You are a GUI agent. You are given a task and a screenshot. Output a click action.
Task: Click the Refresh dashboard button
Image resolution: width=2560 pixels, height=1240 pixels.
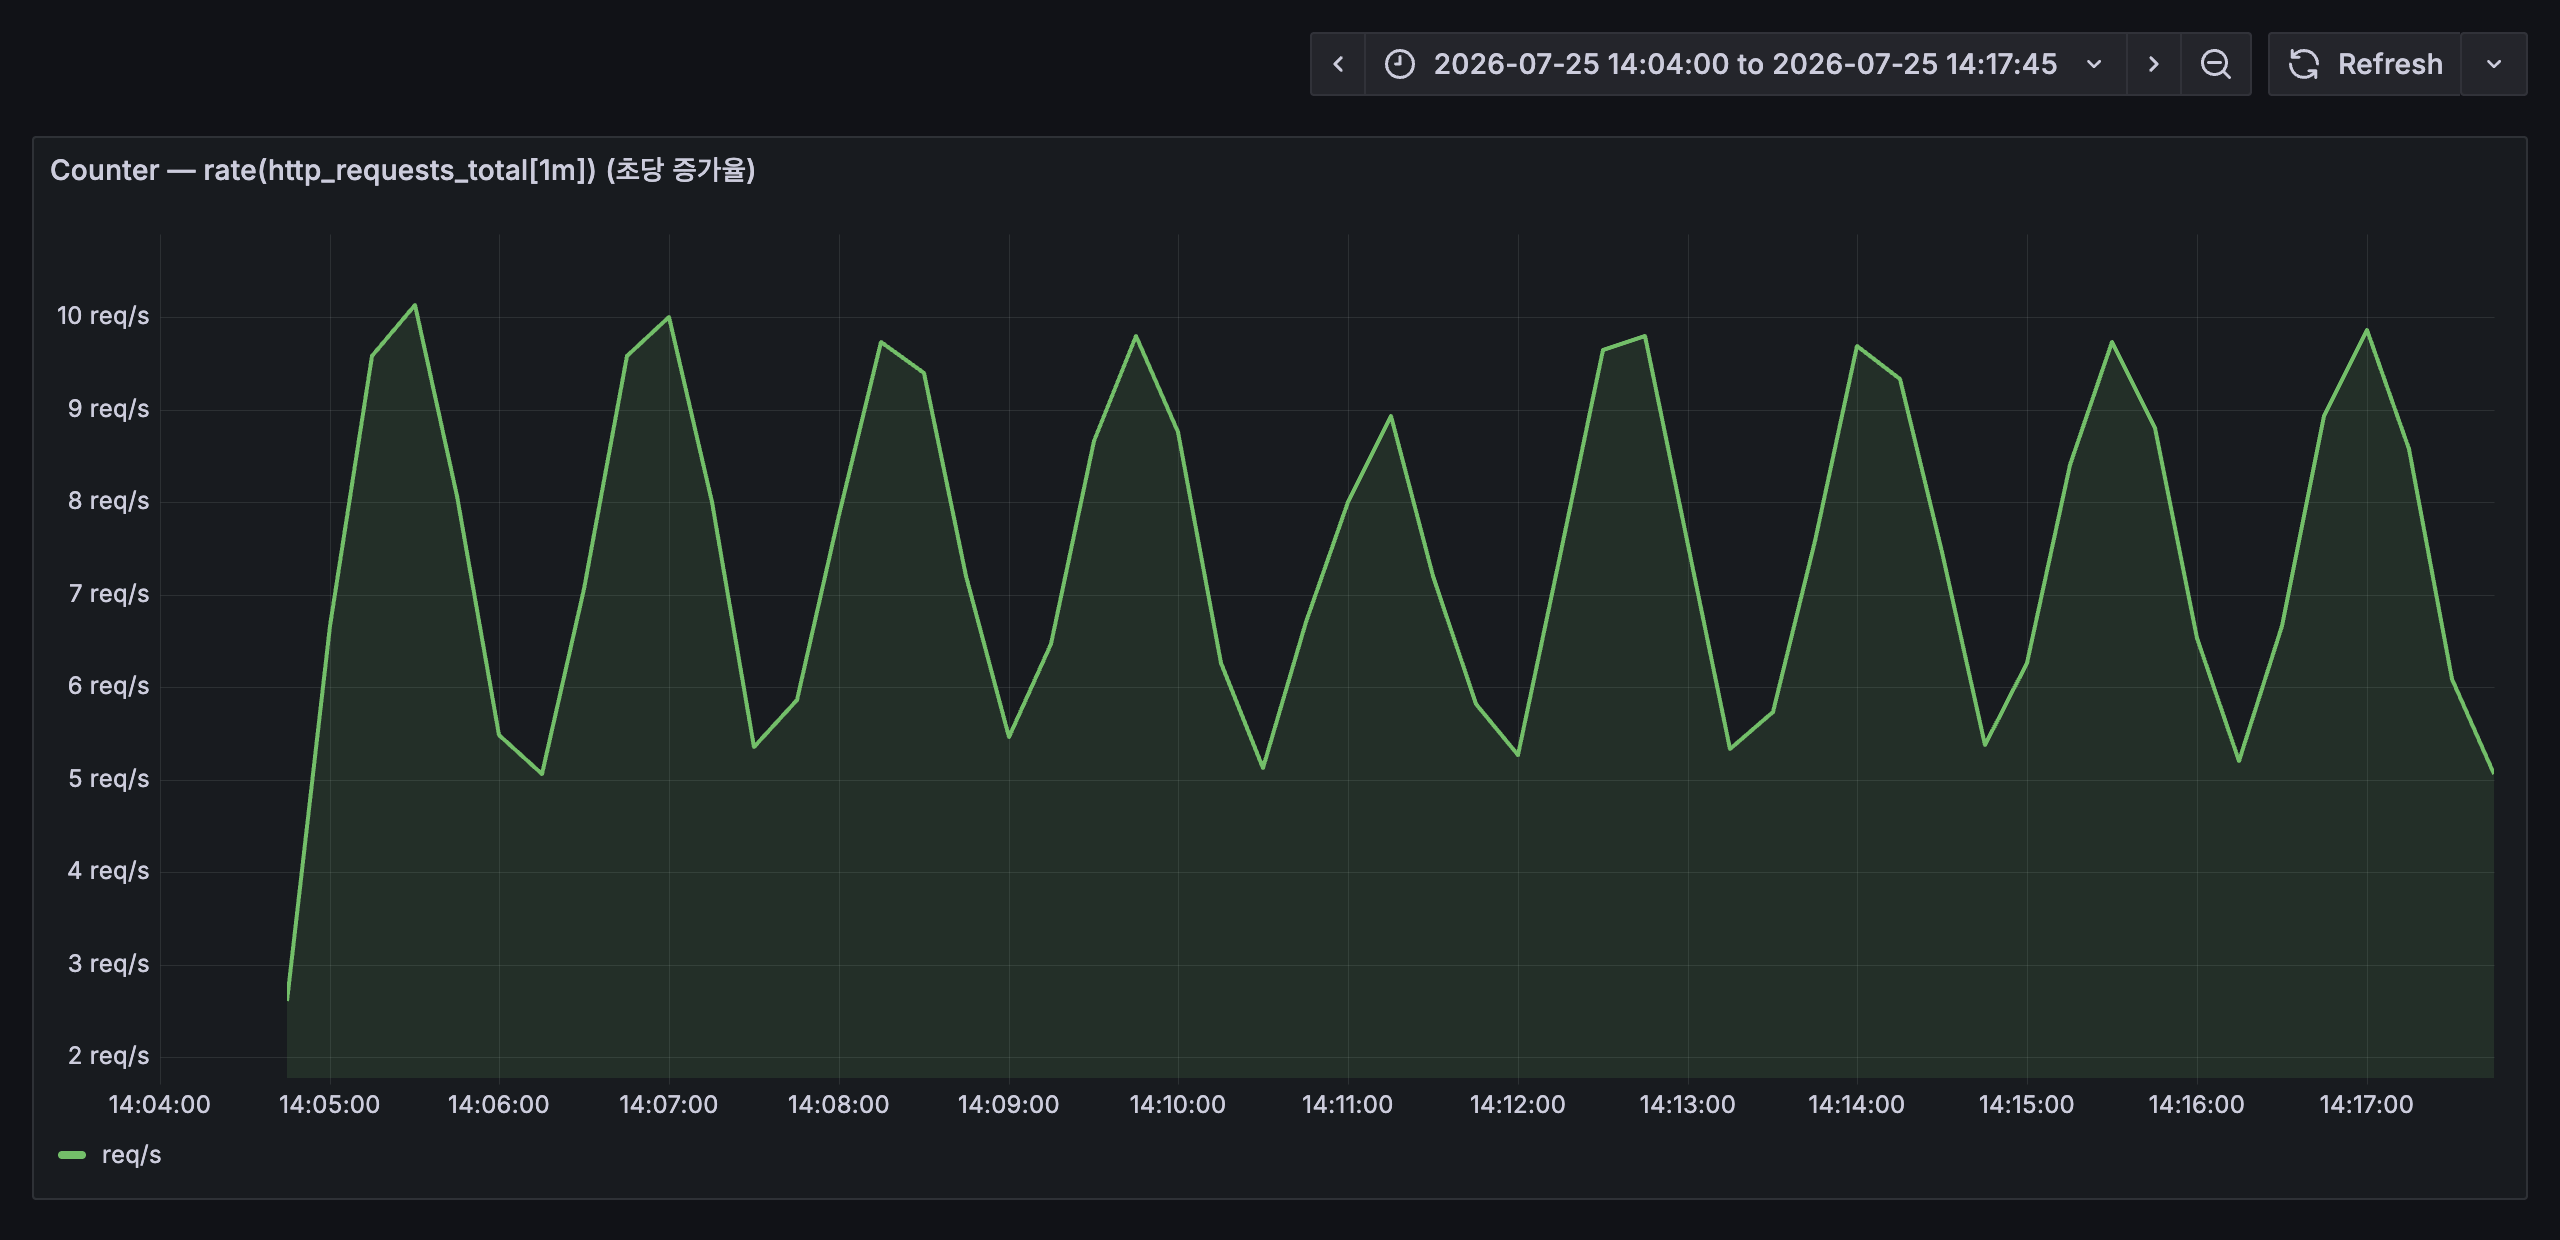pyautogui.click(x=2364, y=64)
